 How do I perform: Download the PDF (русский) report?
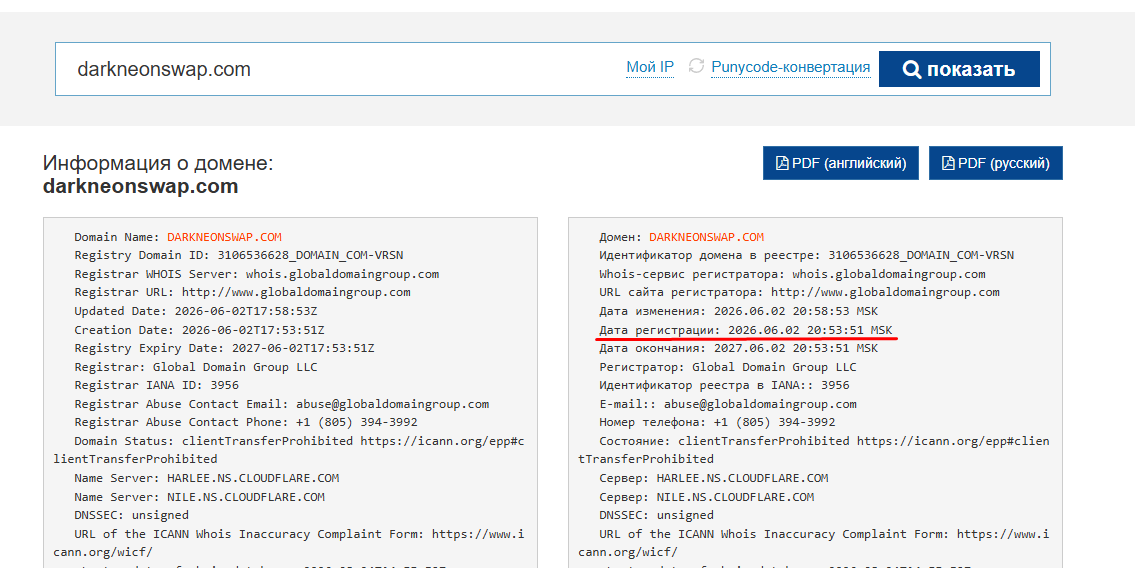[x=995, y=163]
